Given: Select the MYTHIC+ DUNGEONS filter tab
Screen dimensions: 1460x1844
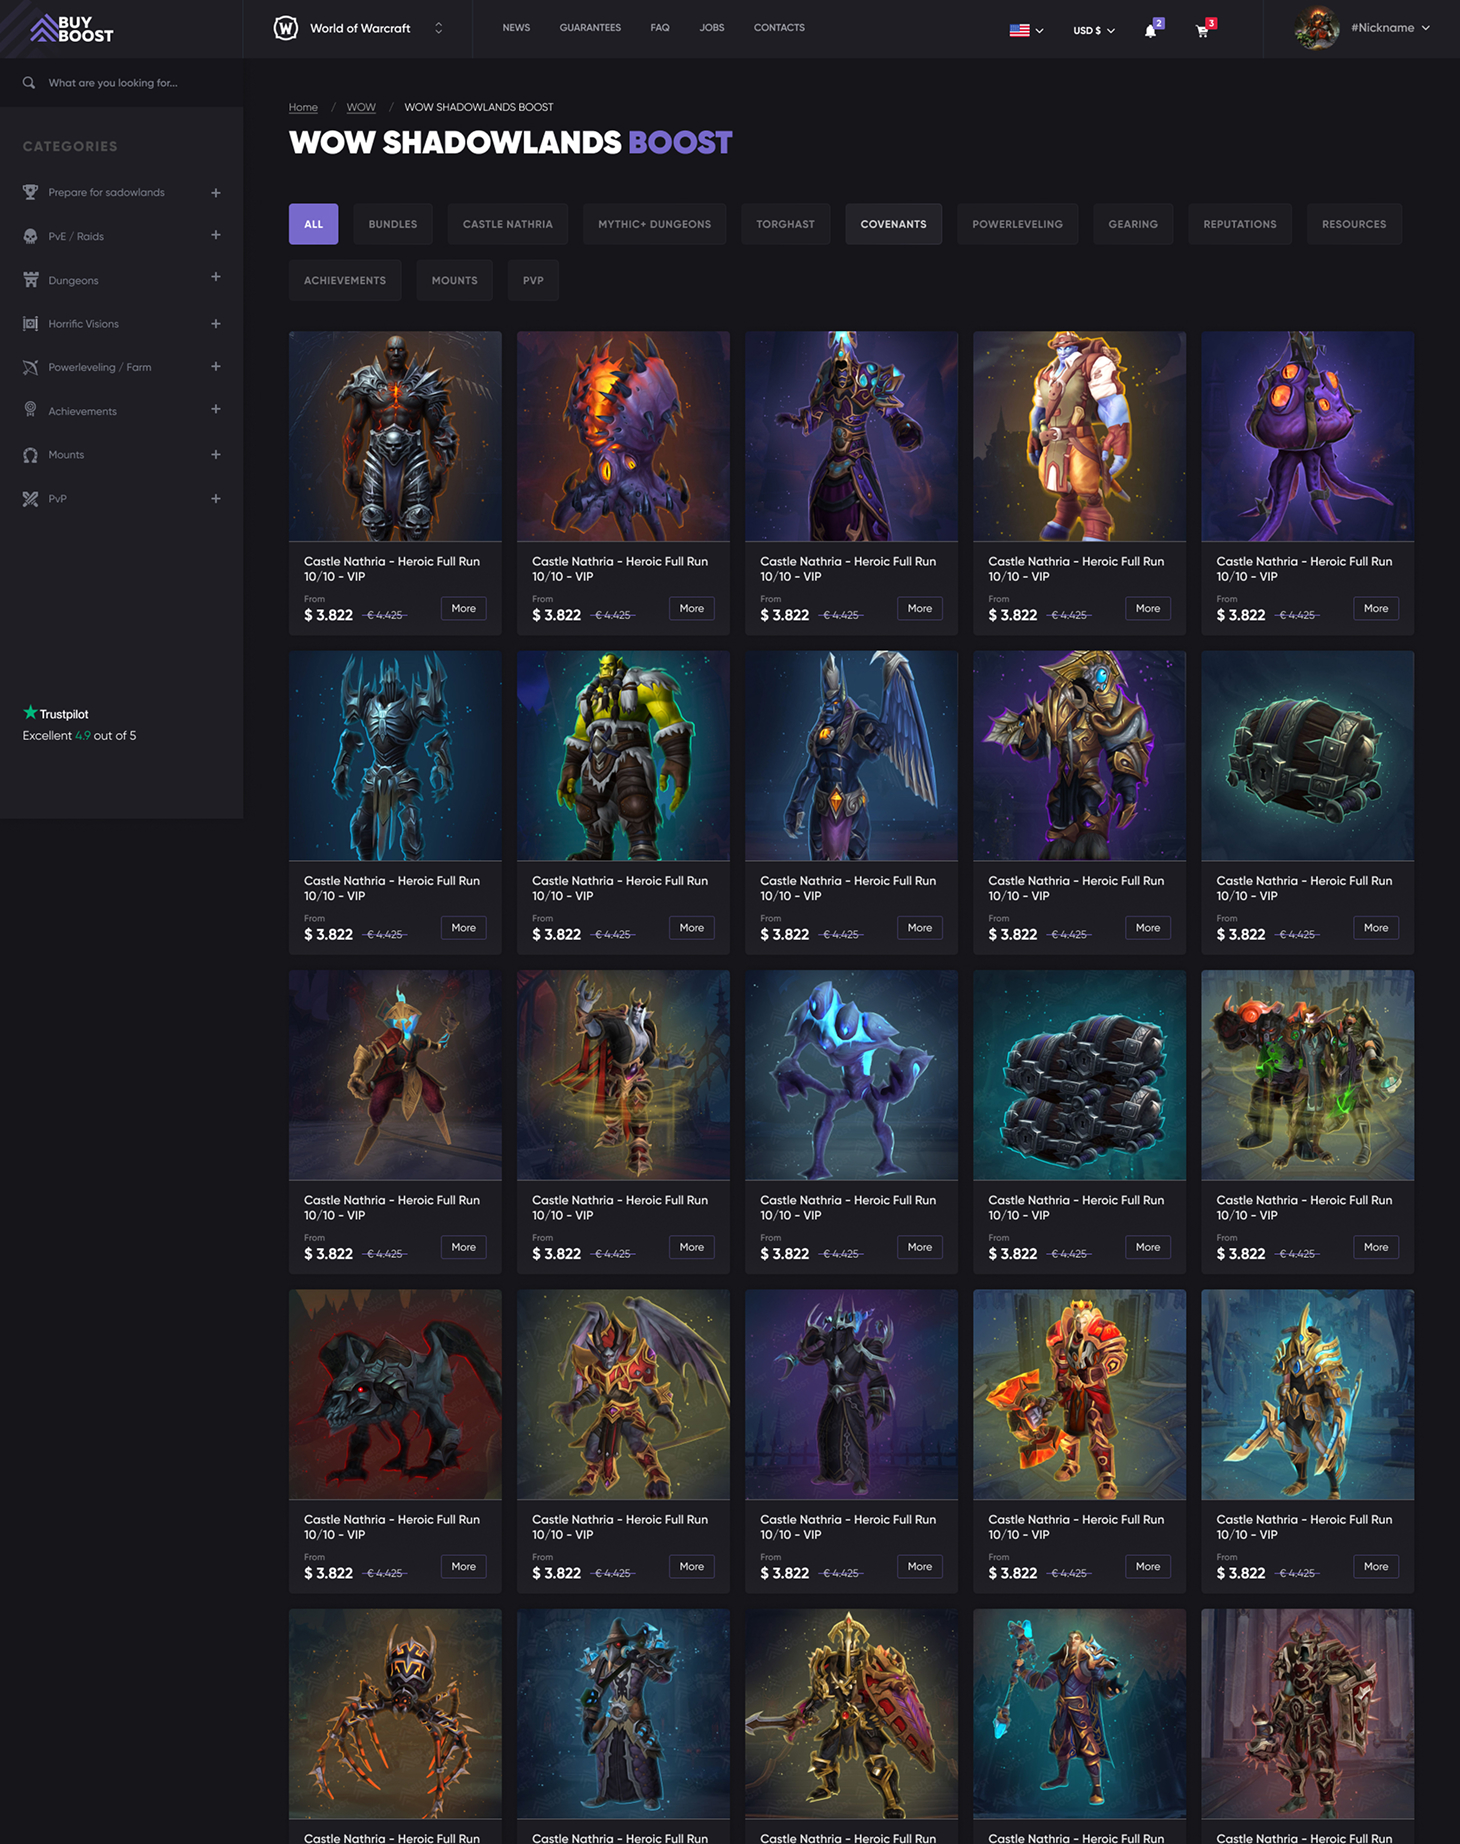Looking at the screenshot, I should pyautogui.click(x=654, y=224).
